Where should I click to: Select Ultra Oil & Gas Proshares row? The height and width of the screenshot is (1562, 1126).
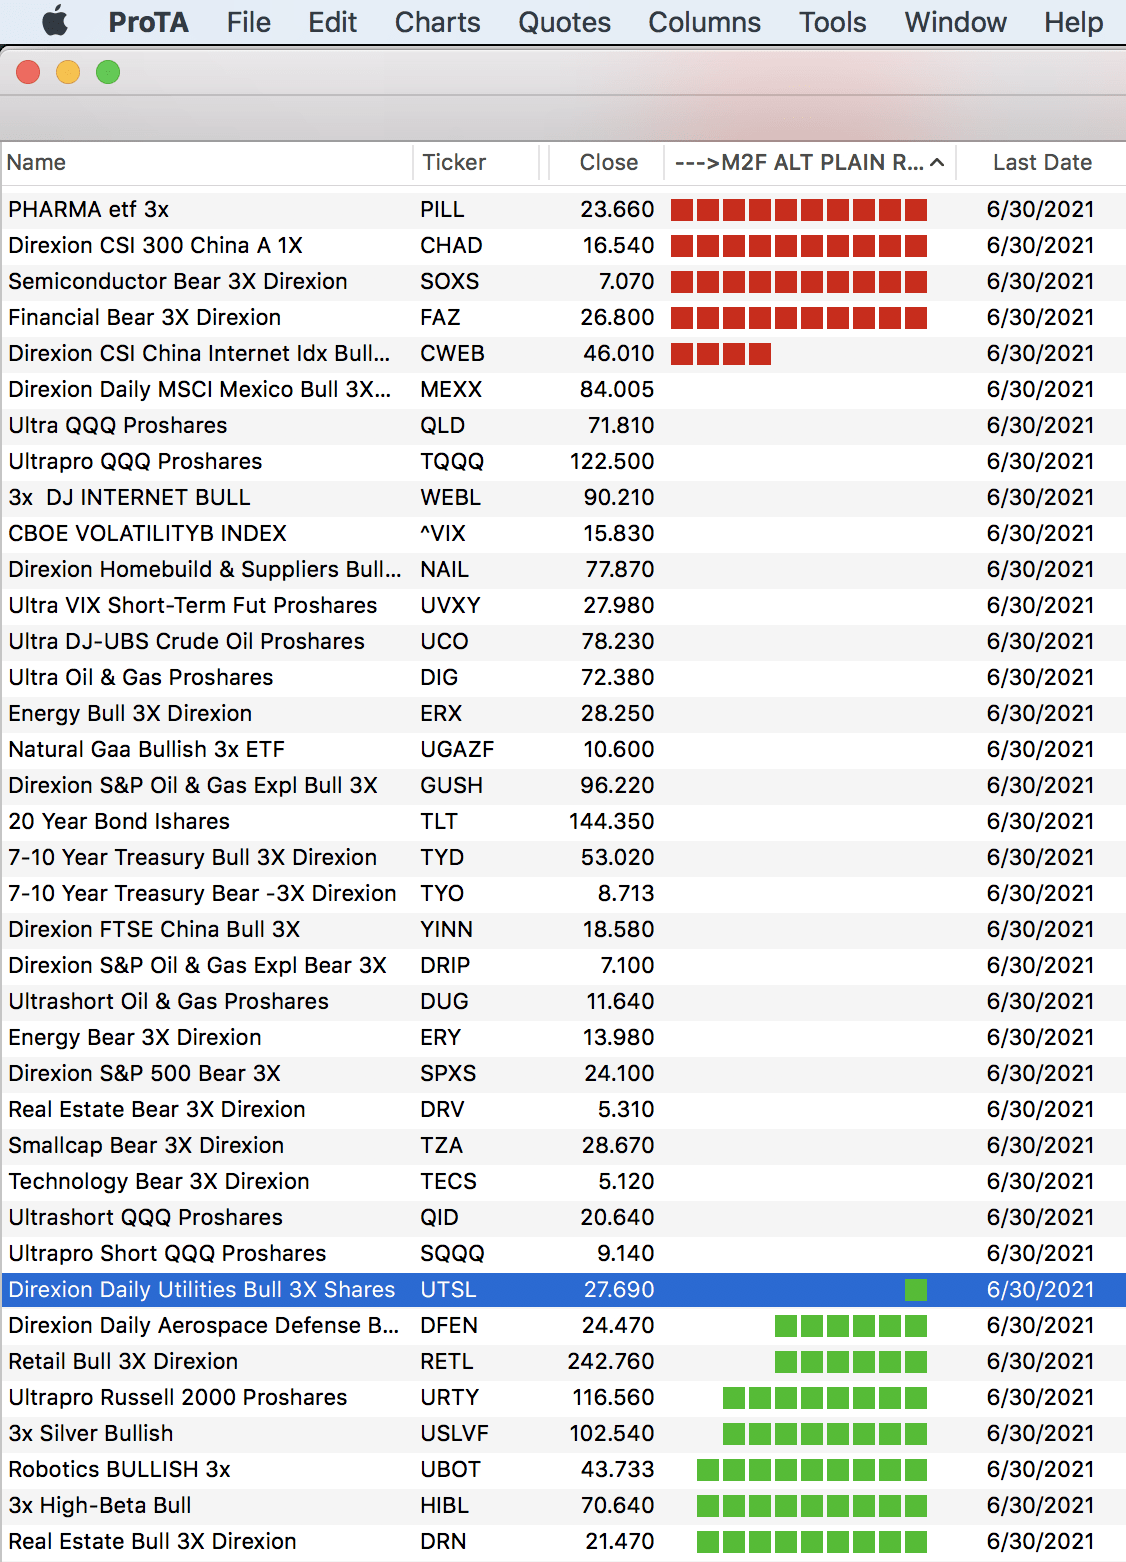pos(563,677)
